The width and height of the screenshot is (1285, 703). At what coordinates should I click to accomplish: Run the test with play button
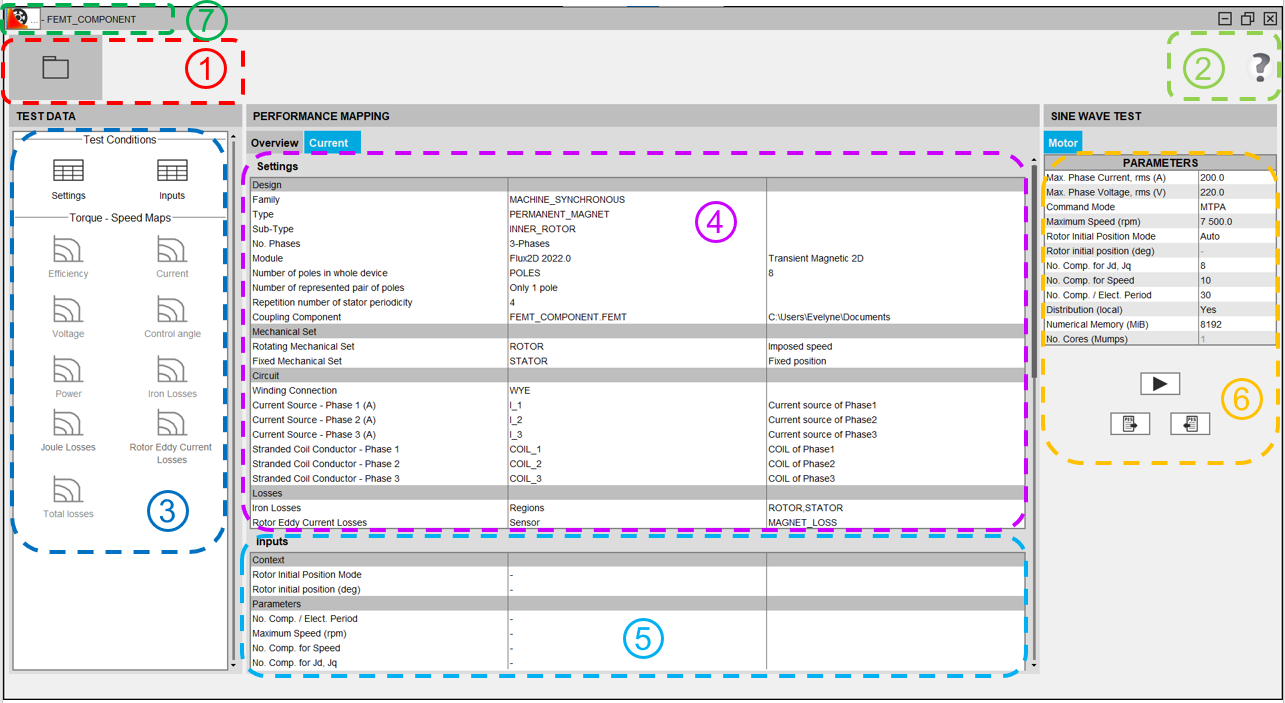(x=1160, y=384)
